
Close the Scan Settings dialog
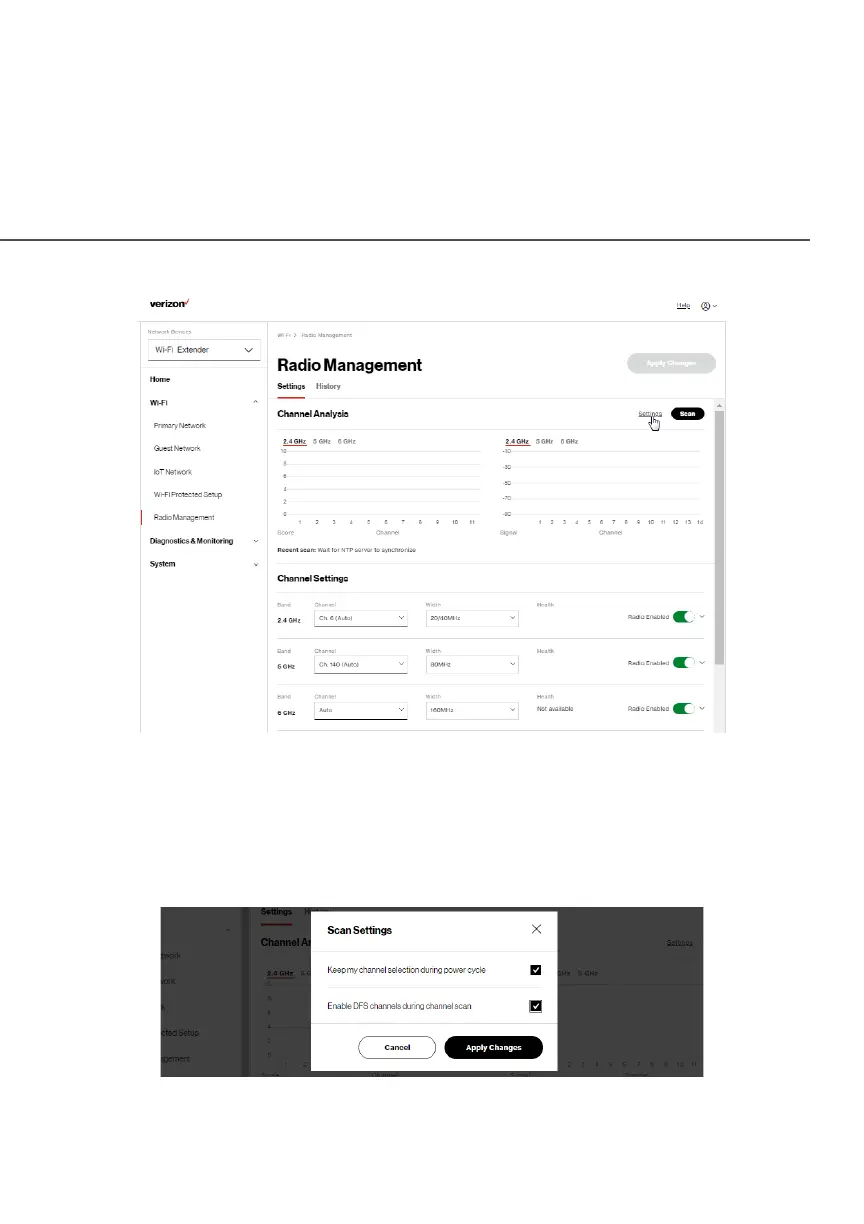tap(537, 929)
